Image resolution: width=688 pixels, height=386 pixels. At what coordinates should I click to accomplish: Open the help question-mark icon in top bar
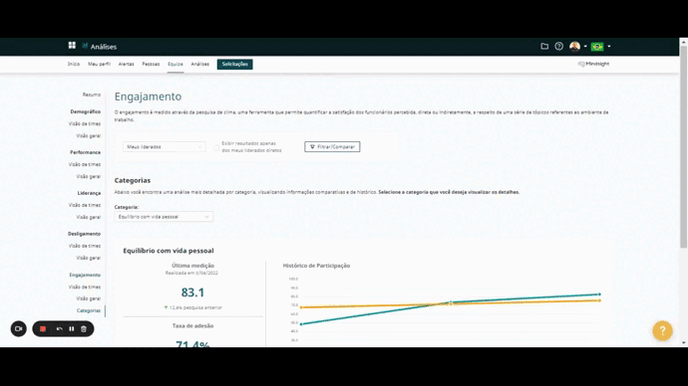(559, 46)
